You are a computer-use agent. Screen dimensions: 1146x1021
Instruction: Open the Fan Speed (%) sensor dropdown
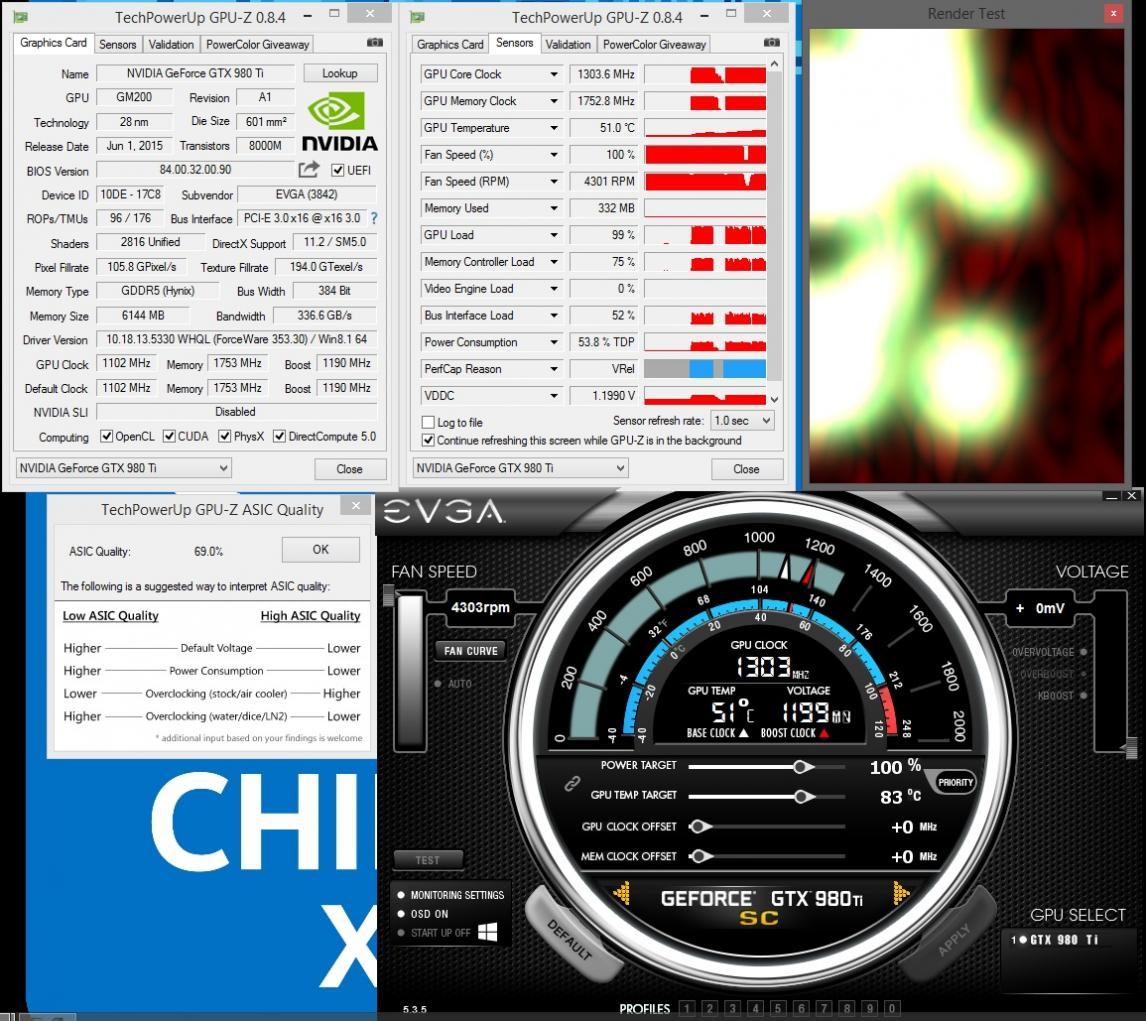[554, 155]
